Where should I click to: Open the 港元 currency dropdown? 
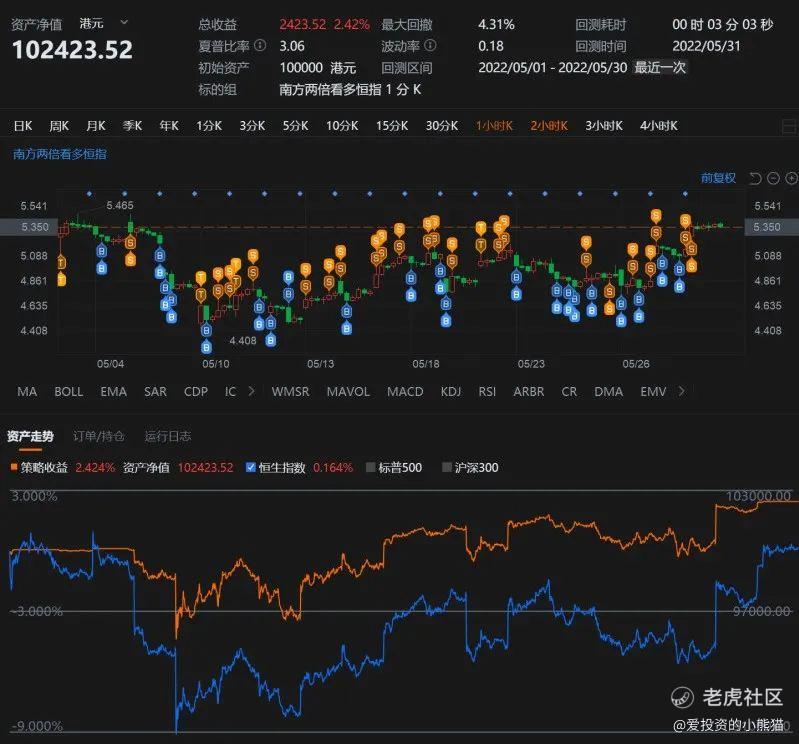[104, 23]
